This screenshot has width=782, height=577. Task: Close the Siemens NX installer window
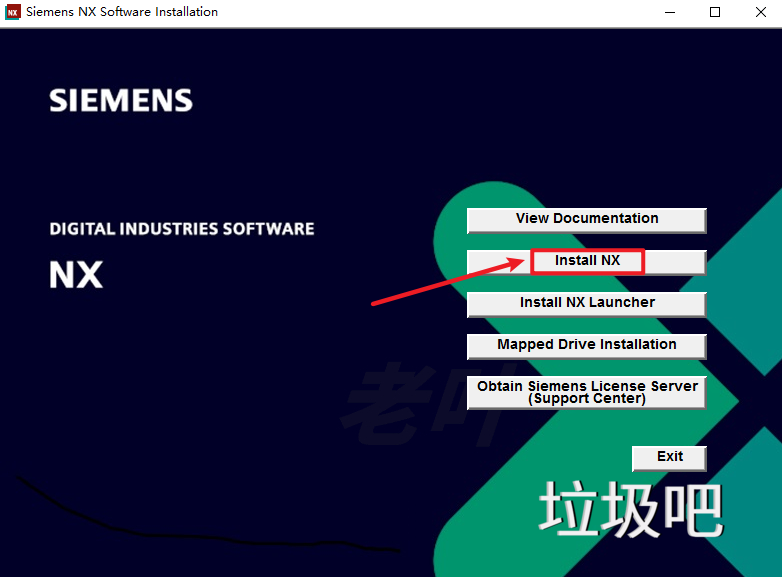pyautogui.click(x=759, y=12)
